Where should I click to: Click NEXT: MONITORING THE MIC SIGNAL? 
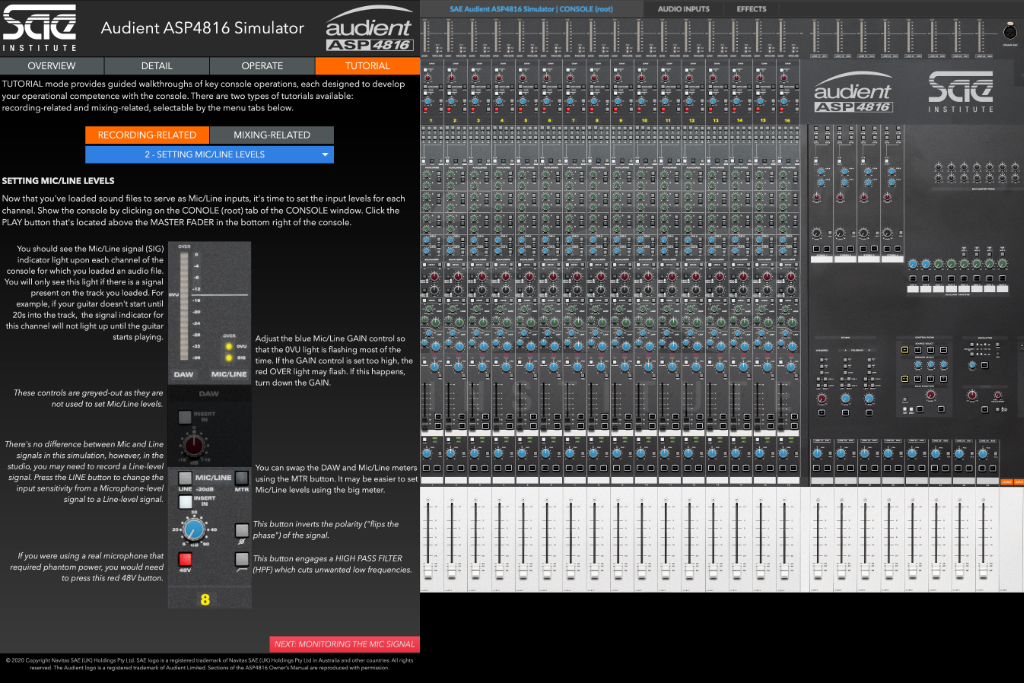click(344, 644)
